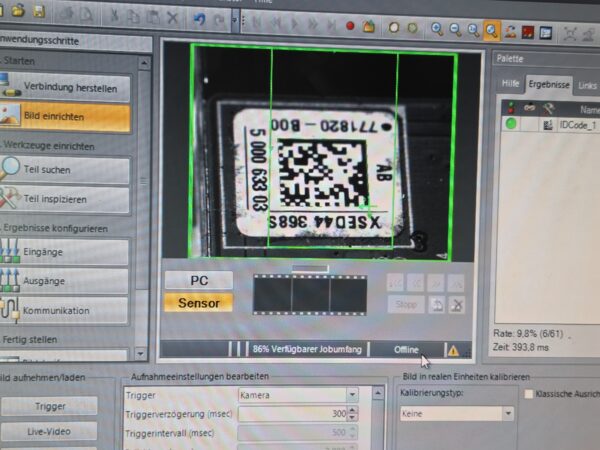Click the Trigger button
Image resolution: width=600 pixels, height=450 pixels.
tap(50, 406)
